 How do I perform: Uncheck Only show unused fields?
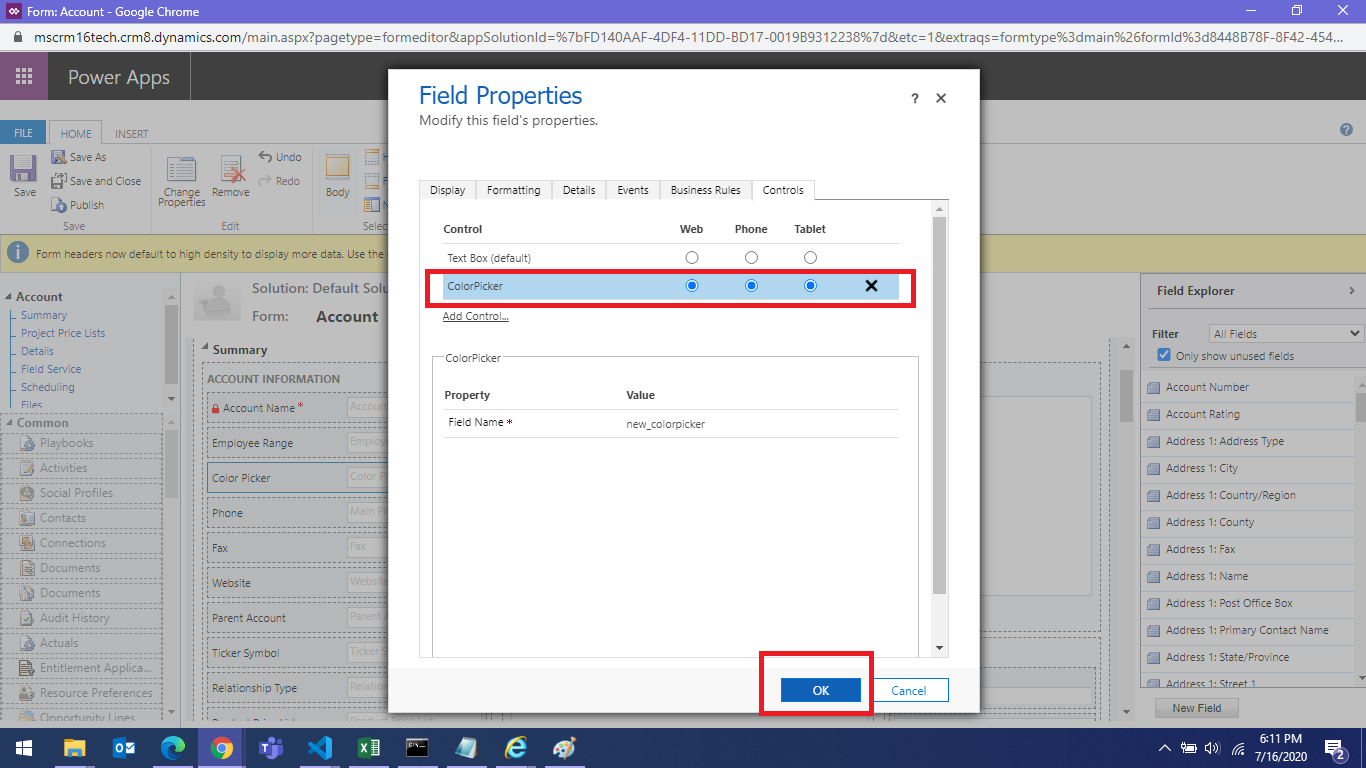coord(1164,355)
